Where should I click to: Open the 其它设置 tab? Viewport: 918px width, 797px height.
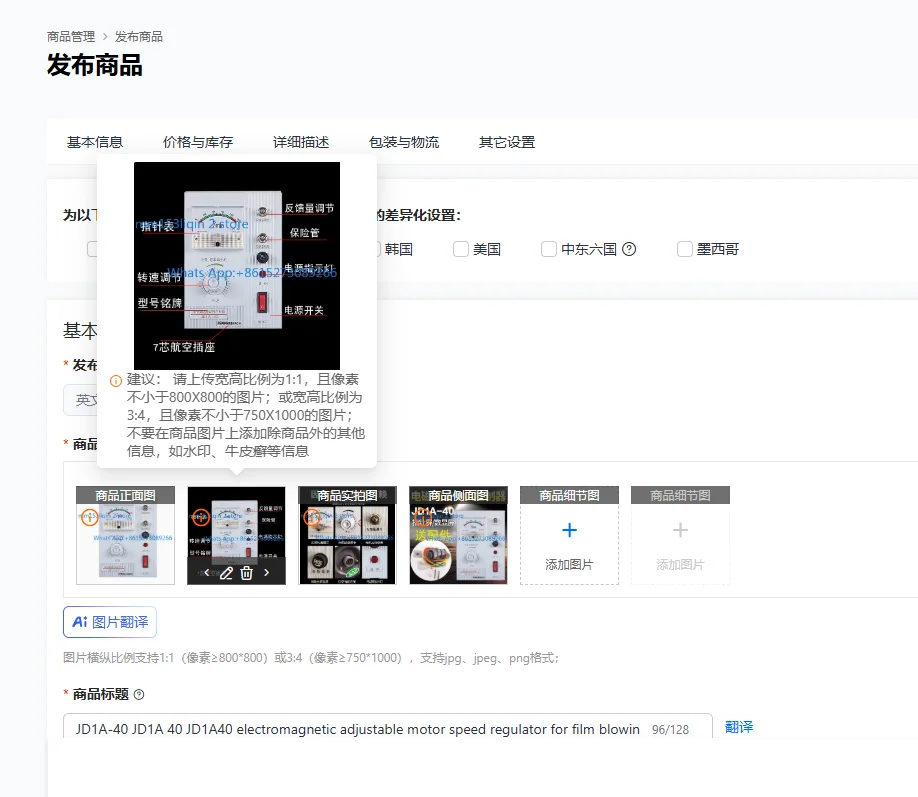[x=507, y=142]
